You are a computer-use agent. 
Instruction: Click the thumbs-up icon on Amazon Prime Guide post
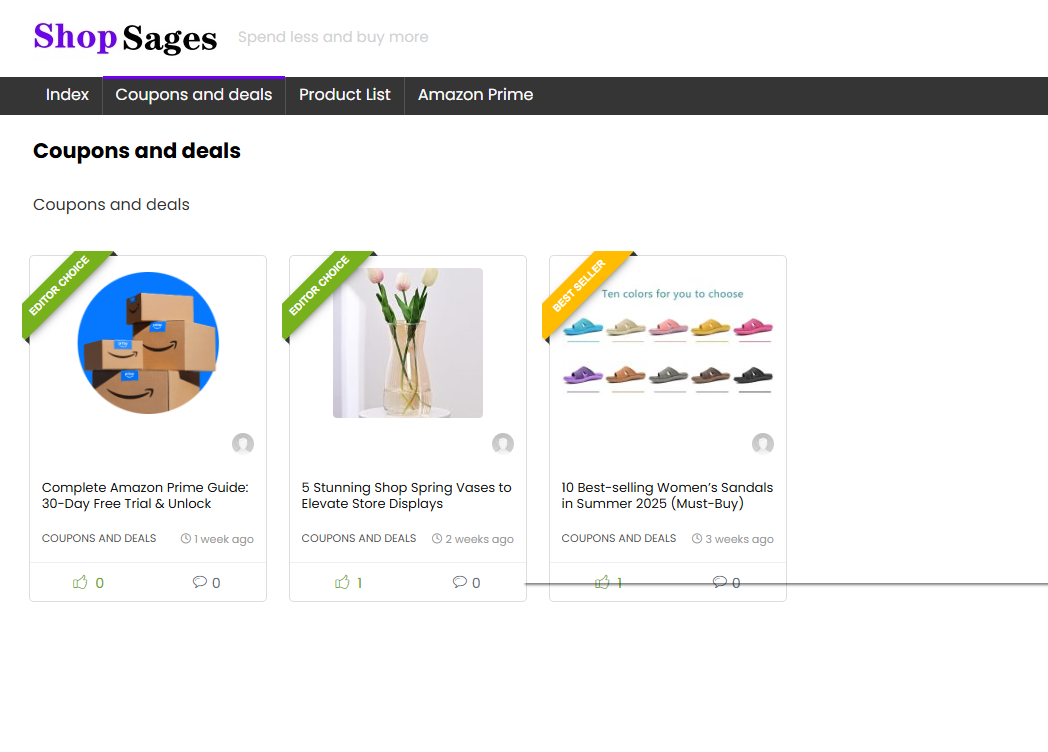[82, 582]
